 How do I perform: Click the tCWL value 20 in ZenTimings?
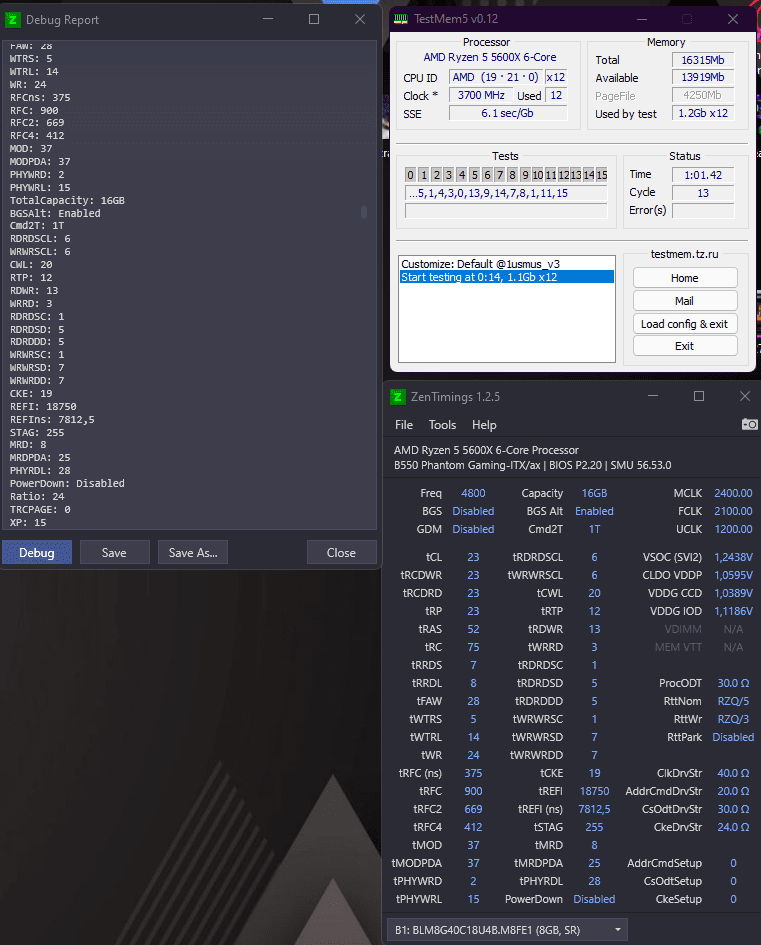594,593
